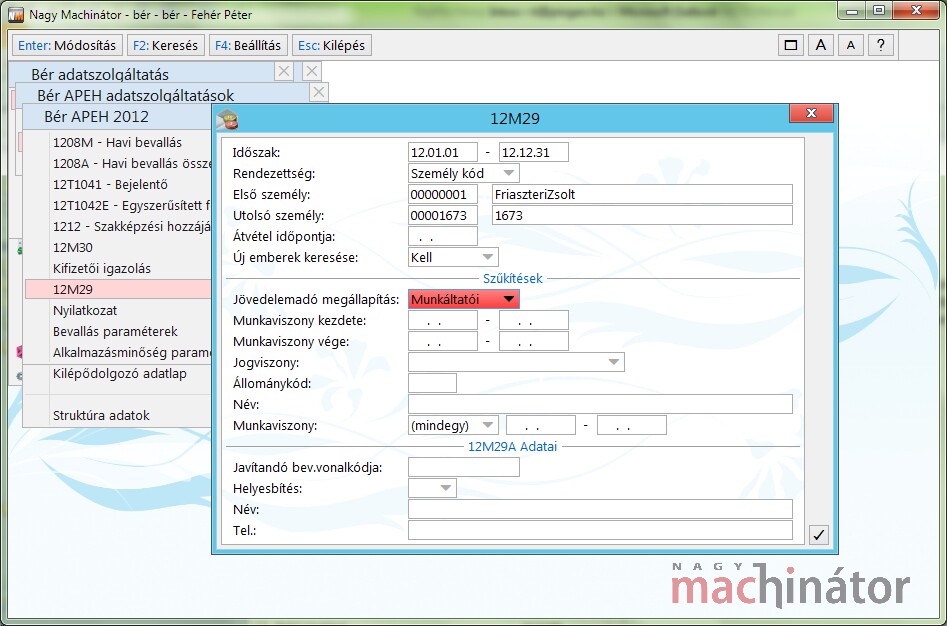Expand the Jogviszony dropdown

point(516,362)
